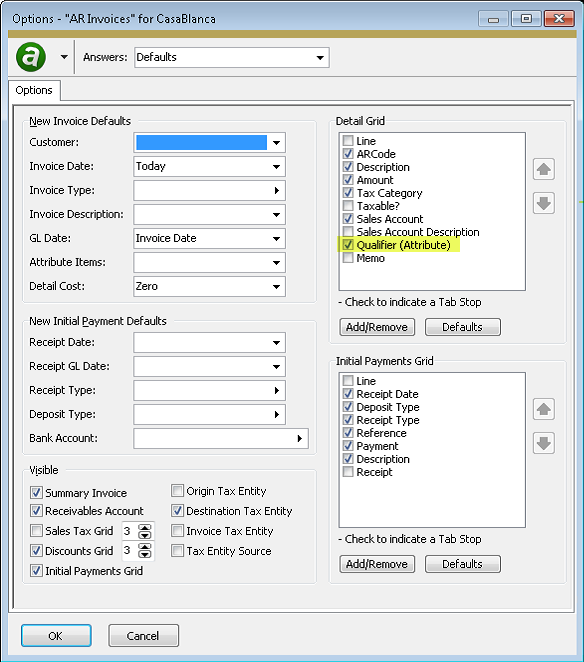Click Add/Remove under Detail Grid

[x=377, y=327]
